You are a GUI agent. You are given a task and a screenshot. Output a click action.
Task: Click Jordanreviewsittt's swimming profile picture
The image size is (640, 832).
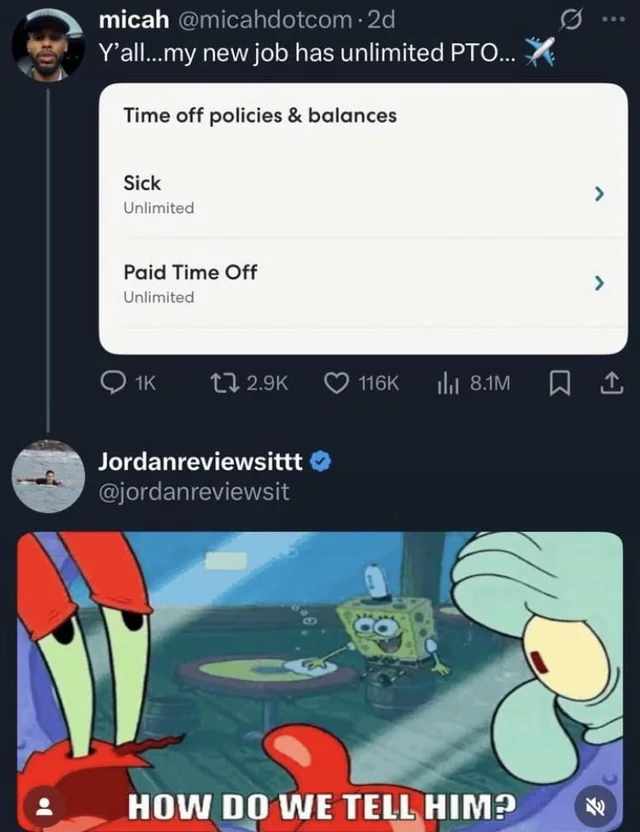coord(48,476)
